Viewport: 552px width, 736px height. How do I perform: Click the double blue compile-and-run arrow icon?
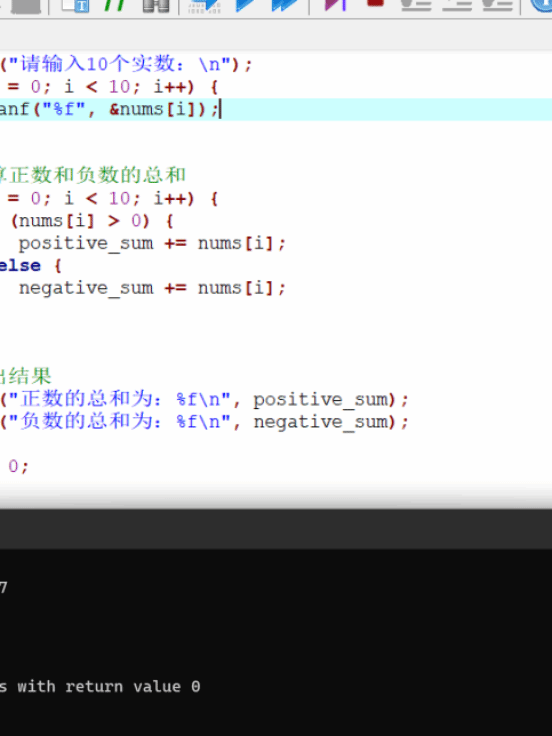(x=285, y=6)
